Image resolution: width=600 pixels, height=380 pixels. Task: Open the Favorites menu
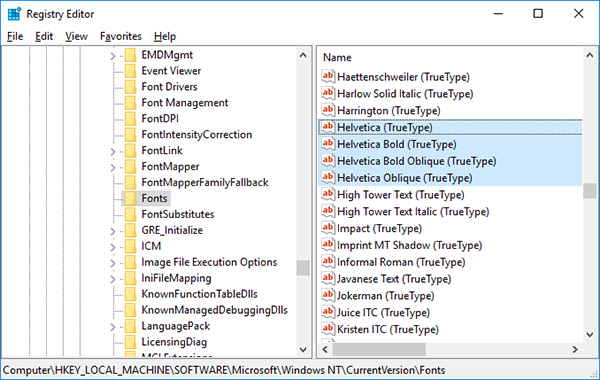(121, 36)
